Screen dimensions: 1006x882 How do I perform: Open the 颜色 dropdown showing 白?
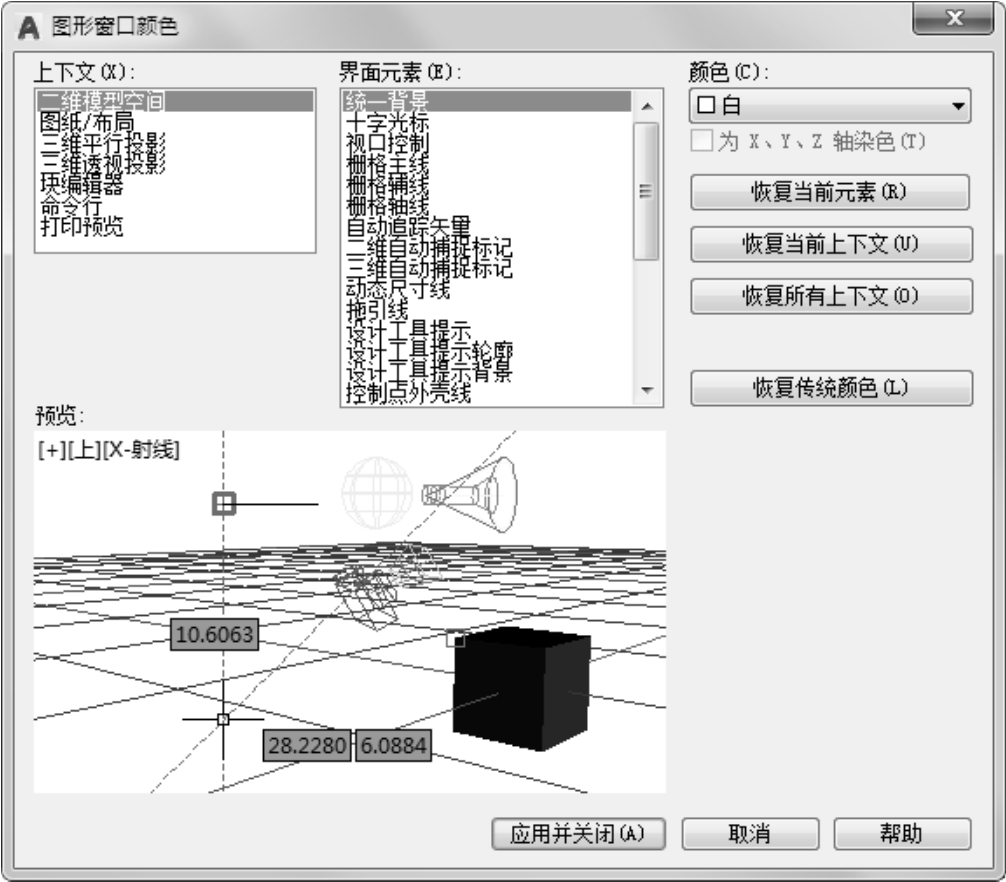click(956, 105)
